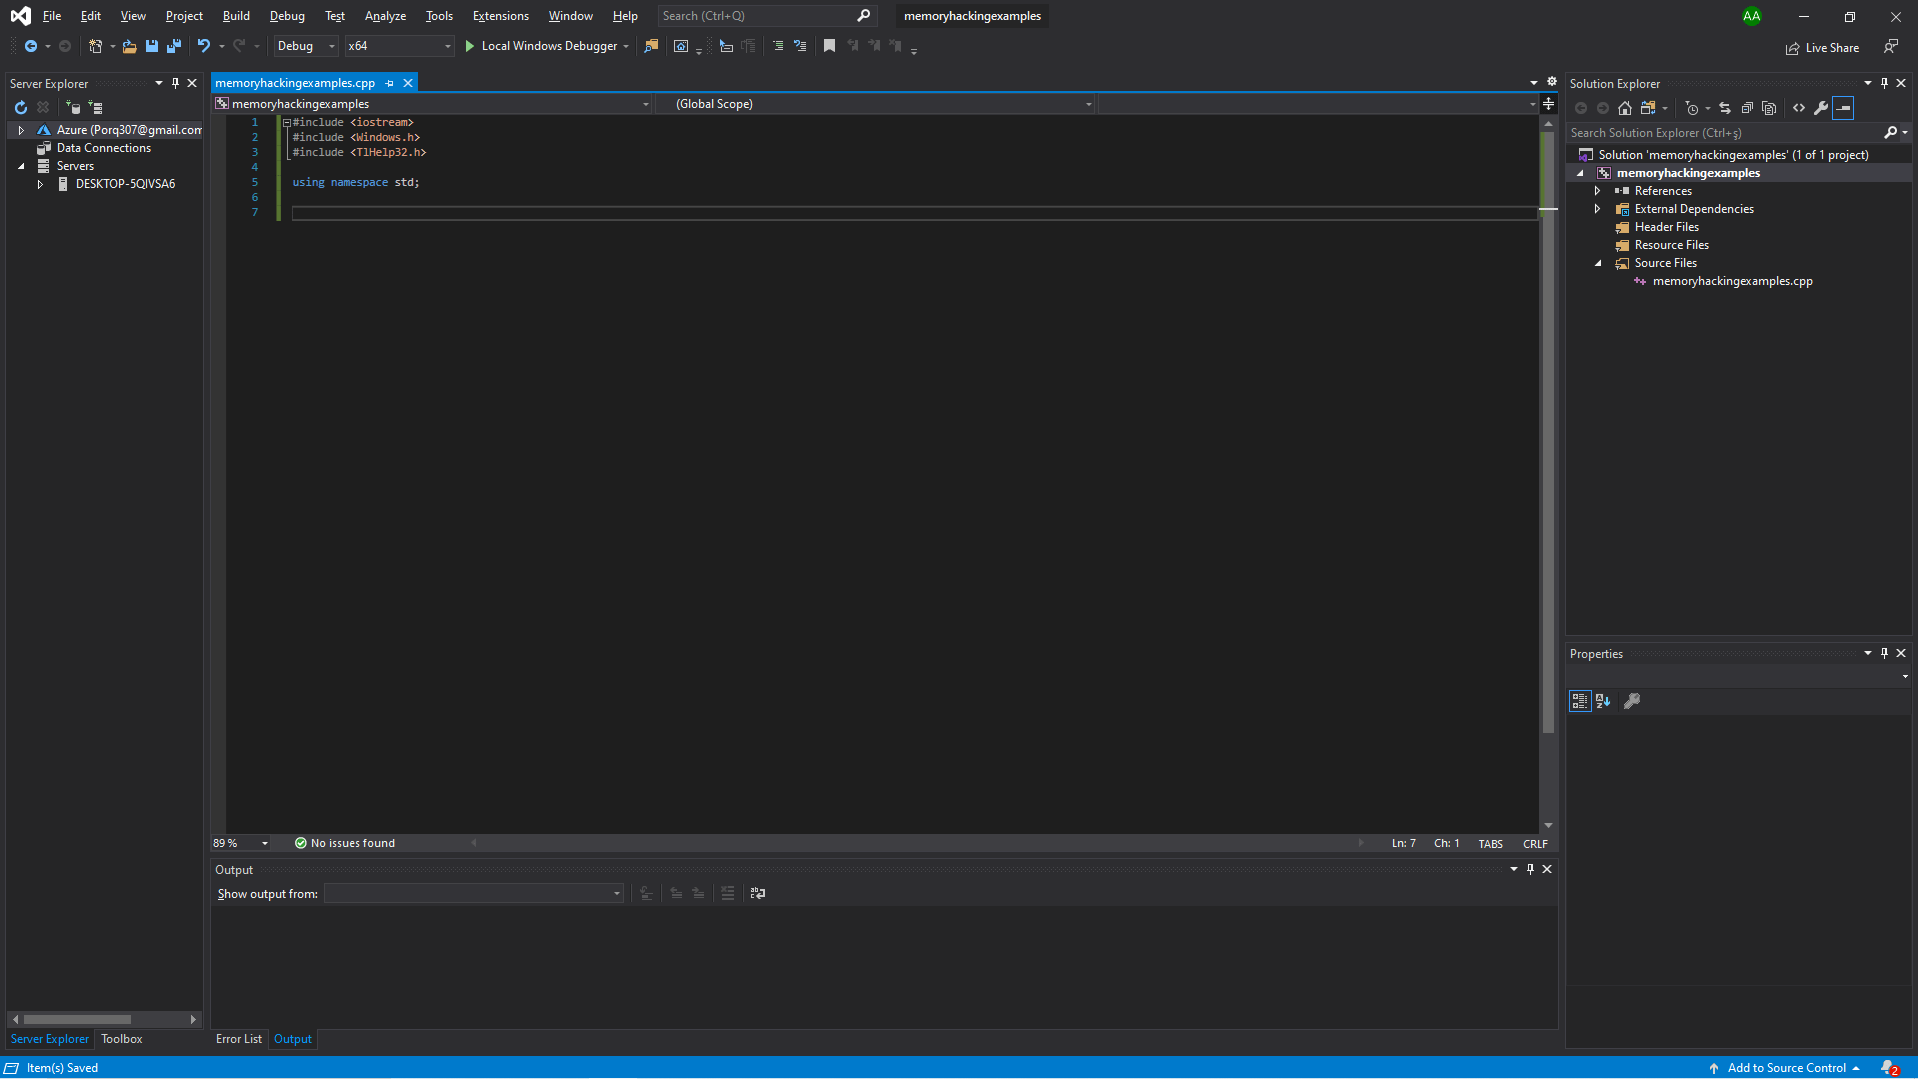The image size is (1918, 1079).
Task: Click the Find in Files toolbar icon
Action: [x=651, y=46]
